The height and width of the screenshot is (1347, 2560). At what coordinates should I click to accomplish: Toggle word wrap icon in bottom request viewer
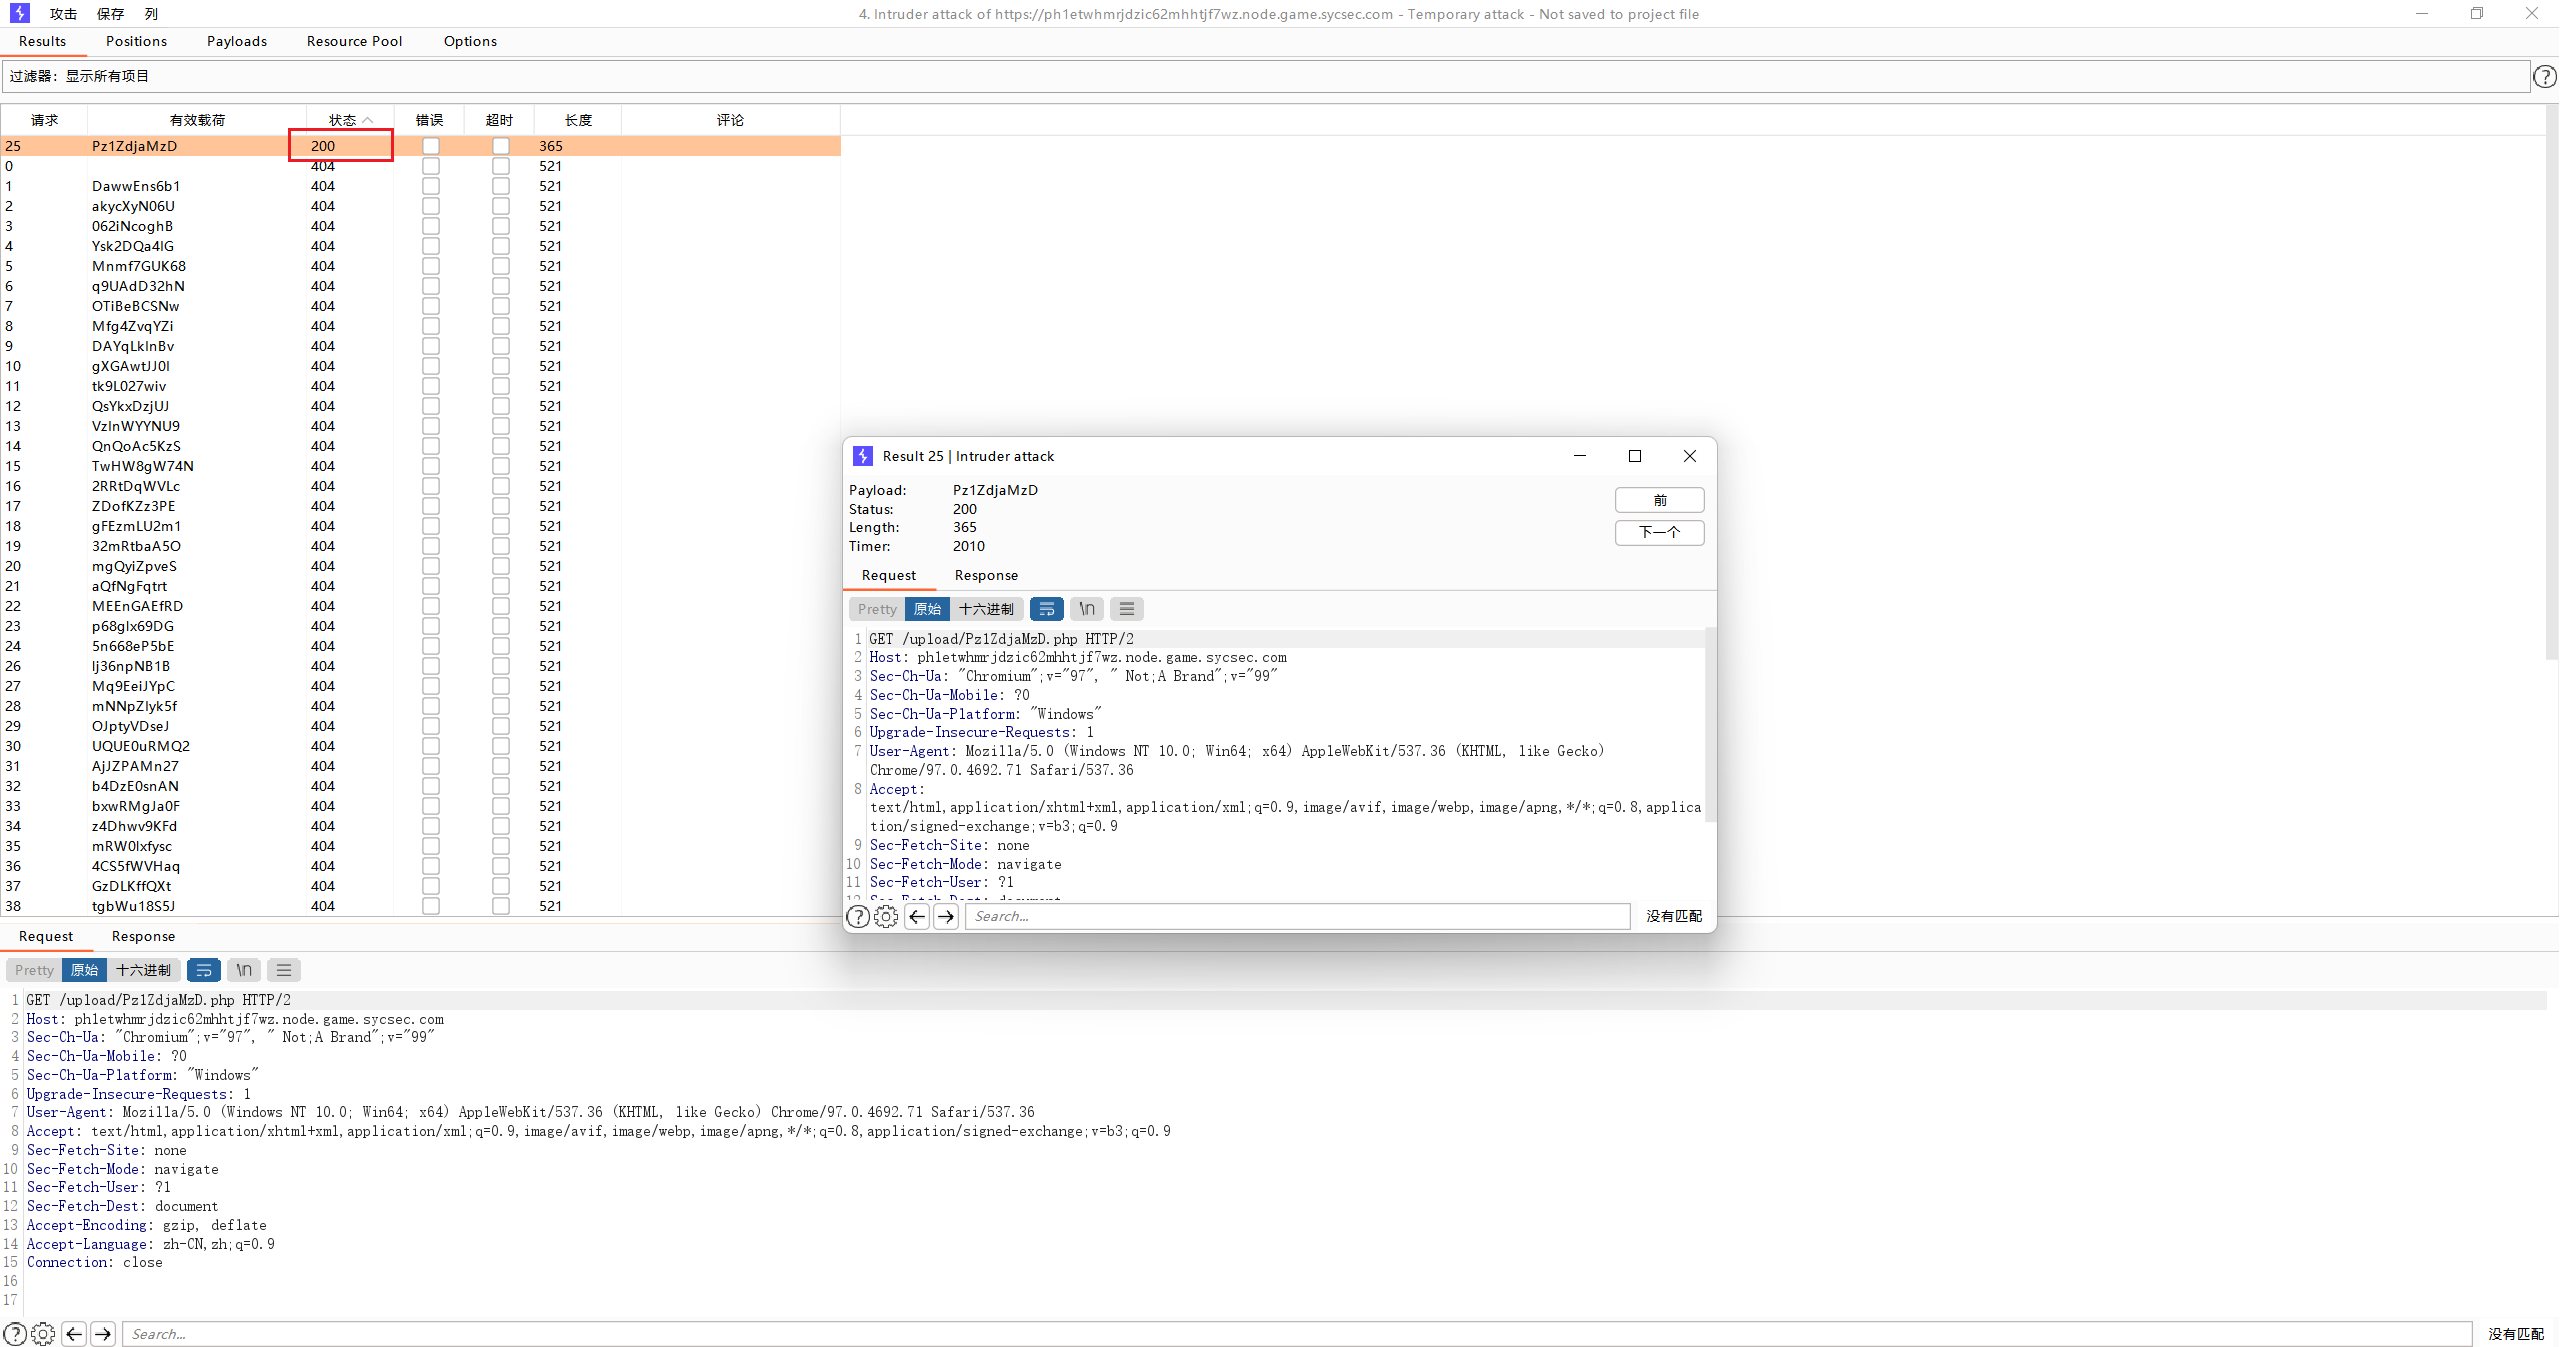[x=203, y=970]
